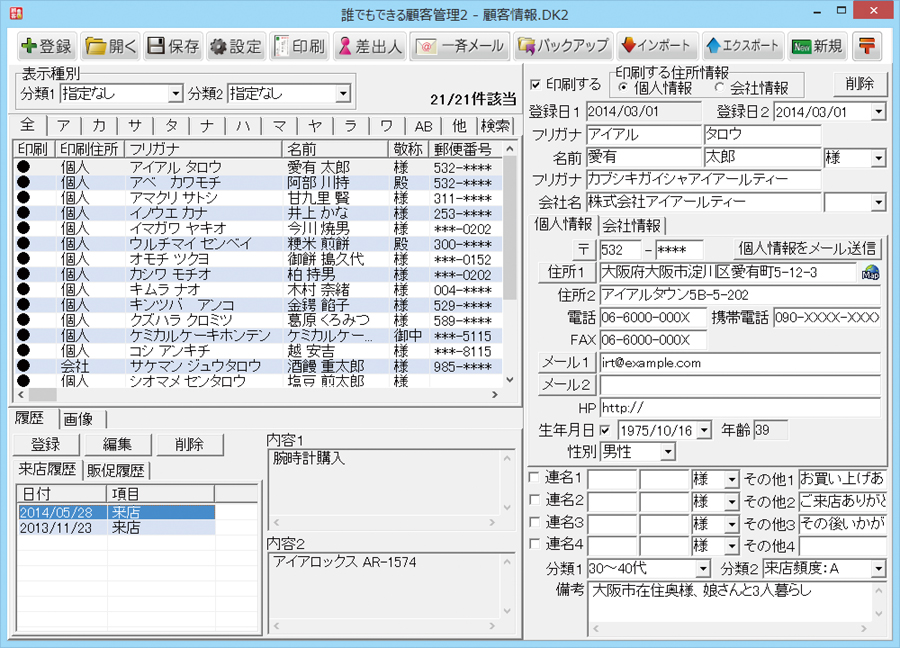Expand the 分類1 filter dropdown under 表示種別
Image resolution: width=900 pixels, height=648 pixels.
click(176, 94)
